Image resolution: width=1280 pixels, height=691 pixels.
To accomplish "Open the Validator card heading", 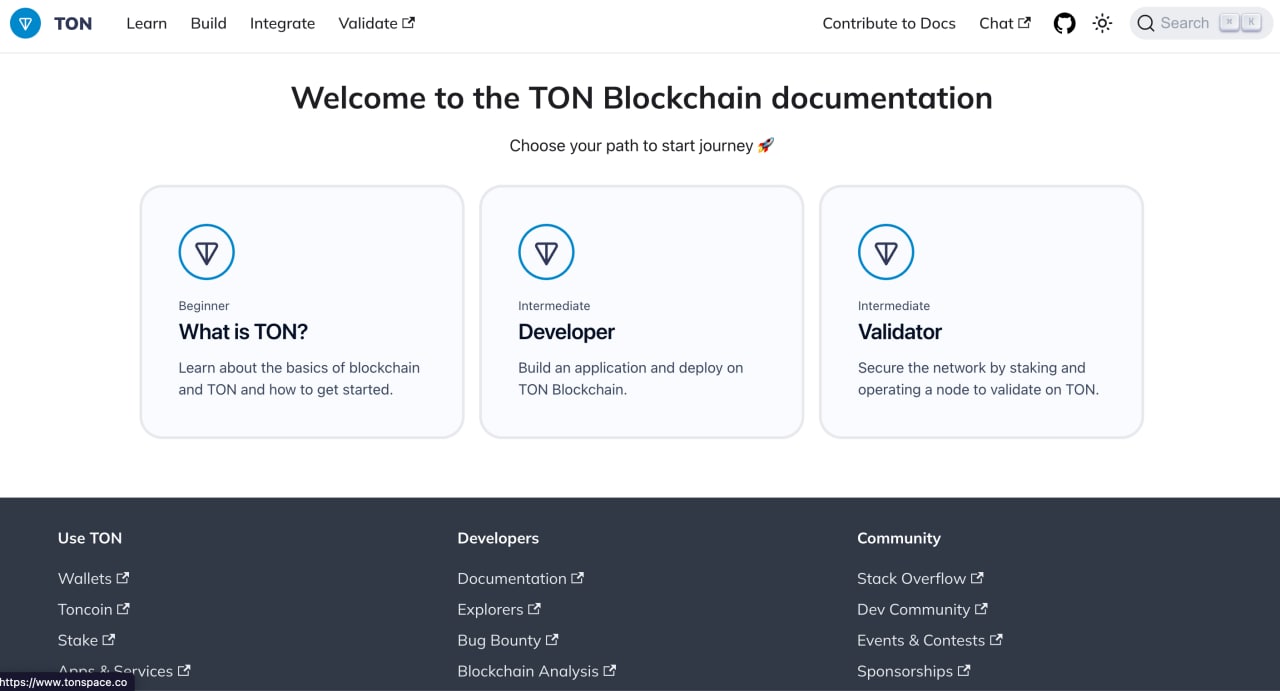I will [900, 332].
